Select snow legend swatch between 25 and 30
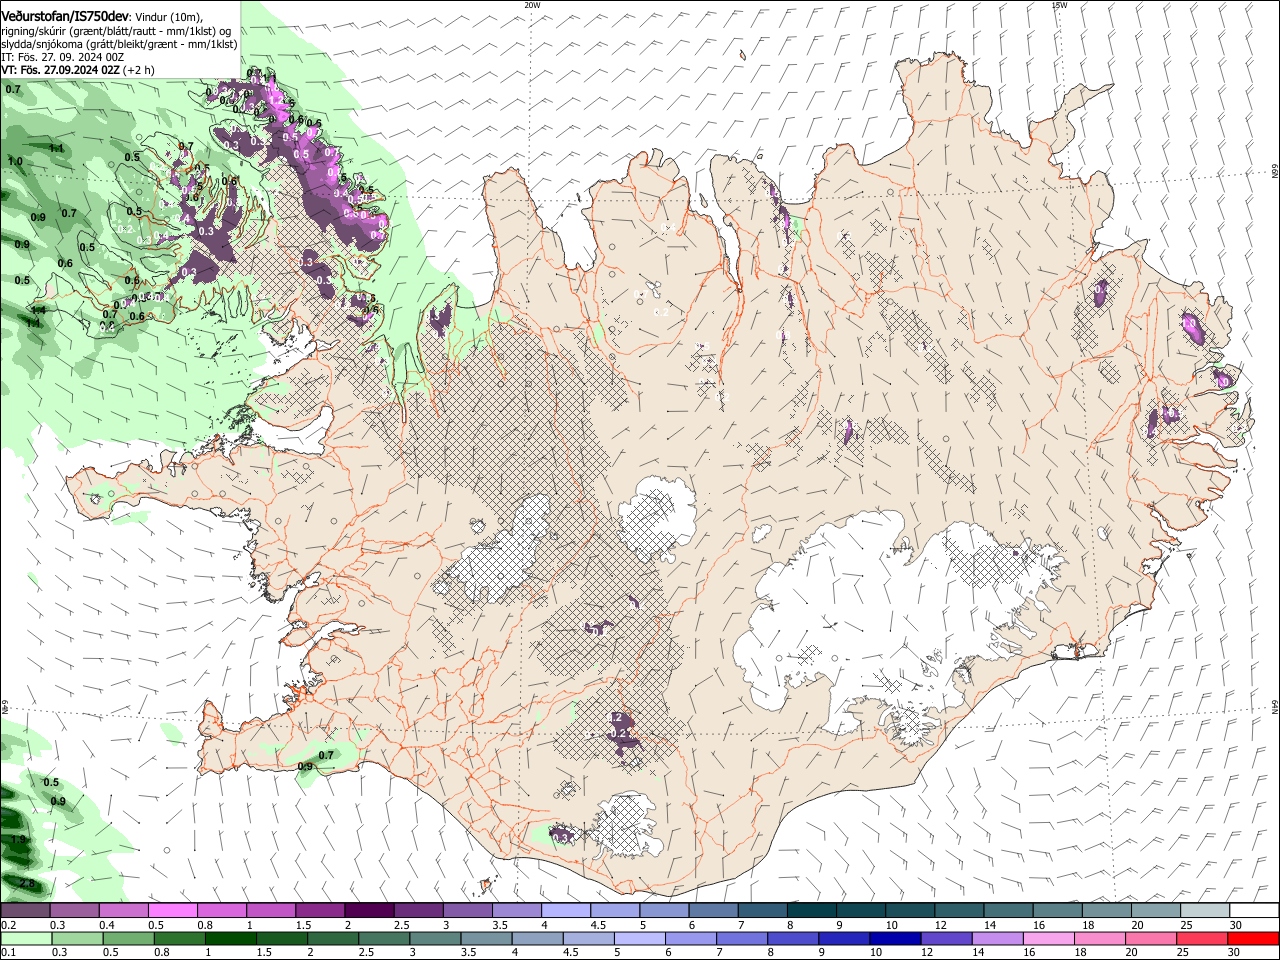 (1203, 910)
